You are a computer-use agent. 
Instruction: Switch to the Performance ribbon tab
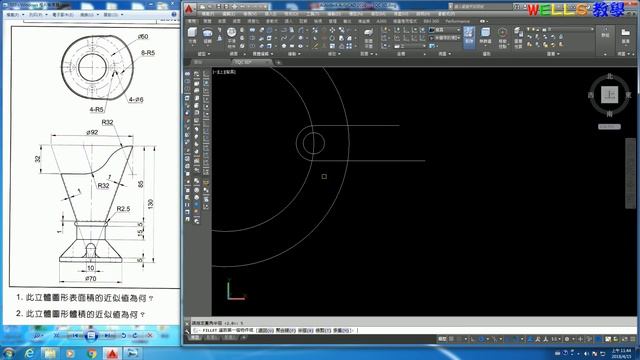[x=457, y=21]
